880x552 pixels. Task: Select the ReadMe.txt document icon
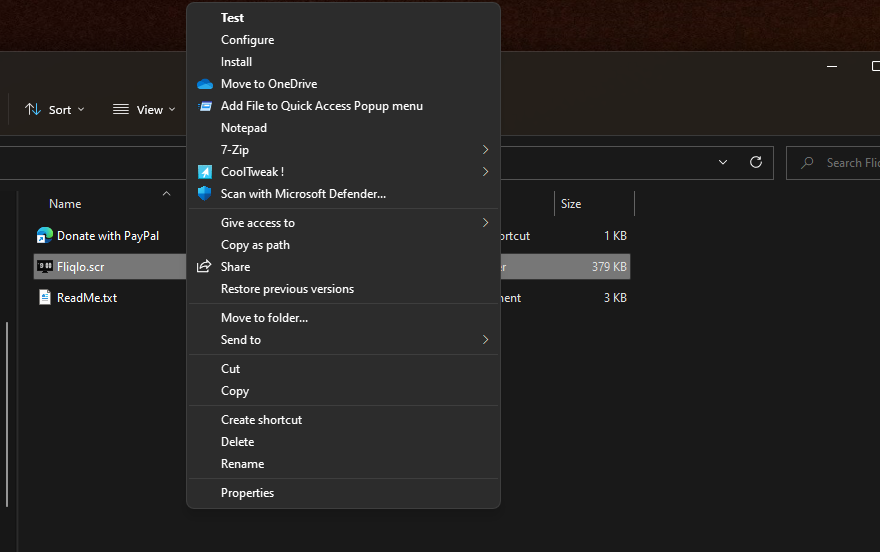pos(45,298)
